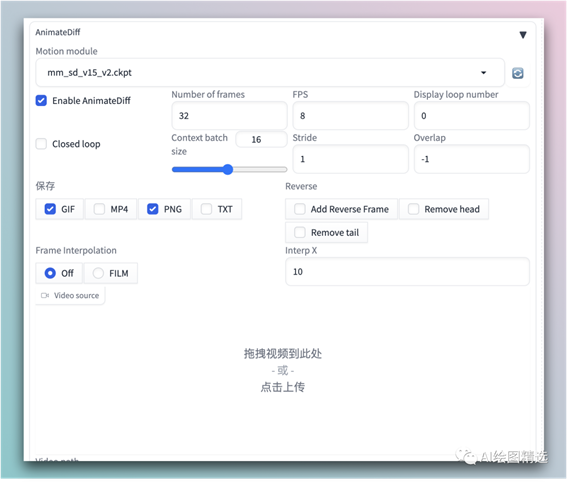Click the AnimateDiff header title
Viewport: 567px width, 482px height.
click(58, 32)
